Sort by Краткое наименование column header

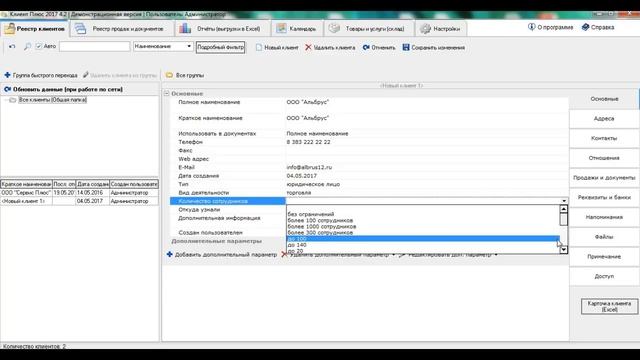[x=26, y=184]
